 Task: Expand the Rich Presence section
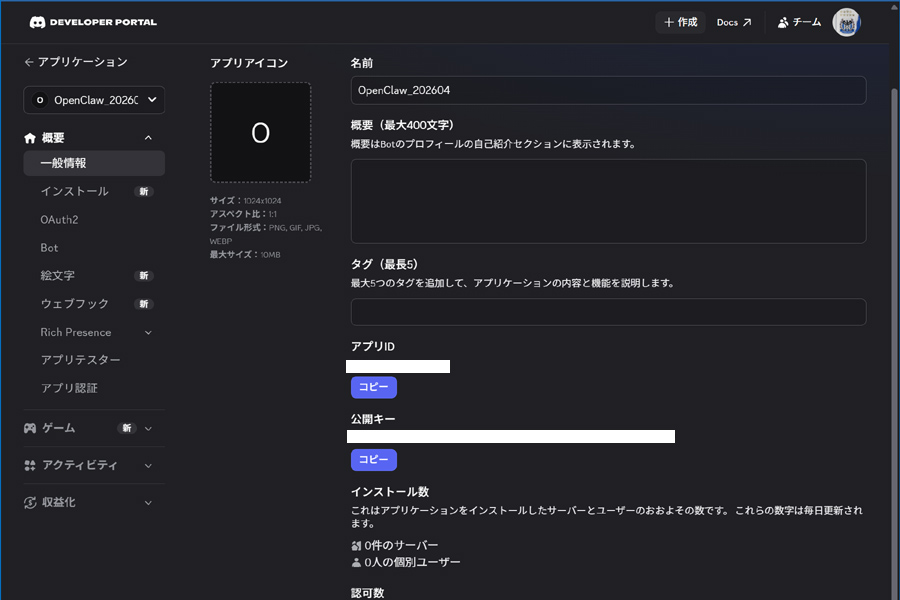tap(148, 331)
